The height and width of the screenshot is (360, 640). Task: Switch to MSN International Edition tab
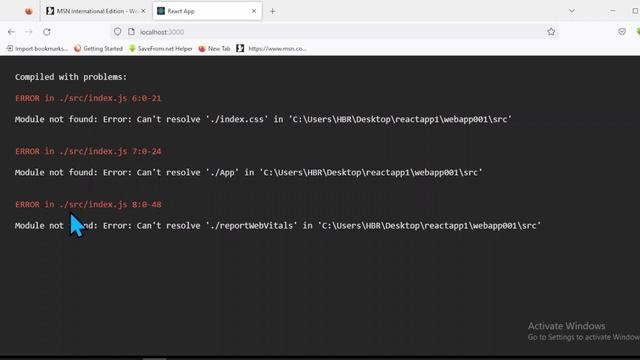[96, 11]
